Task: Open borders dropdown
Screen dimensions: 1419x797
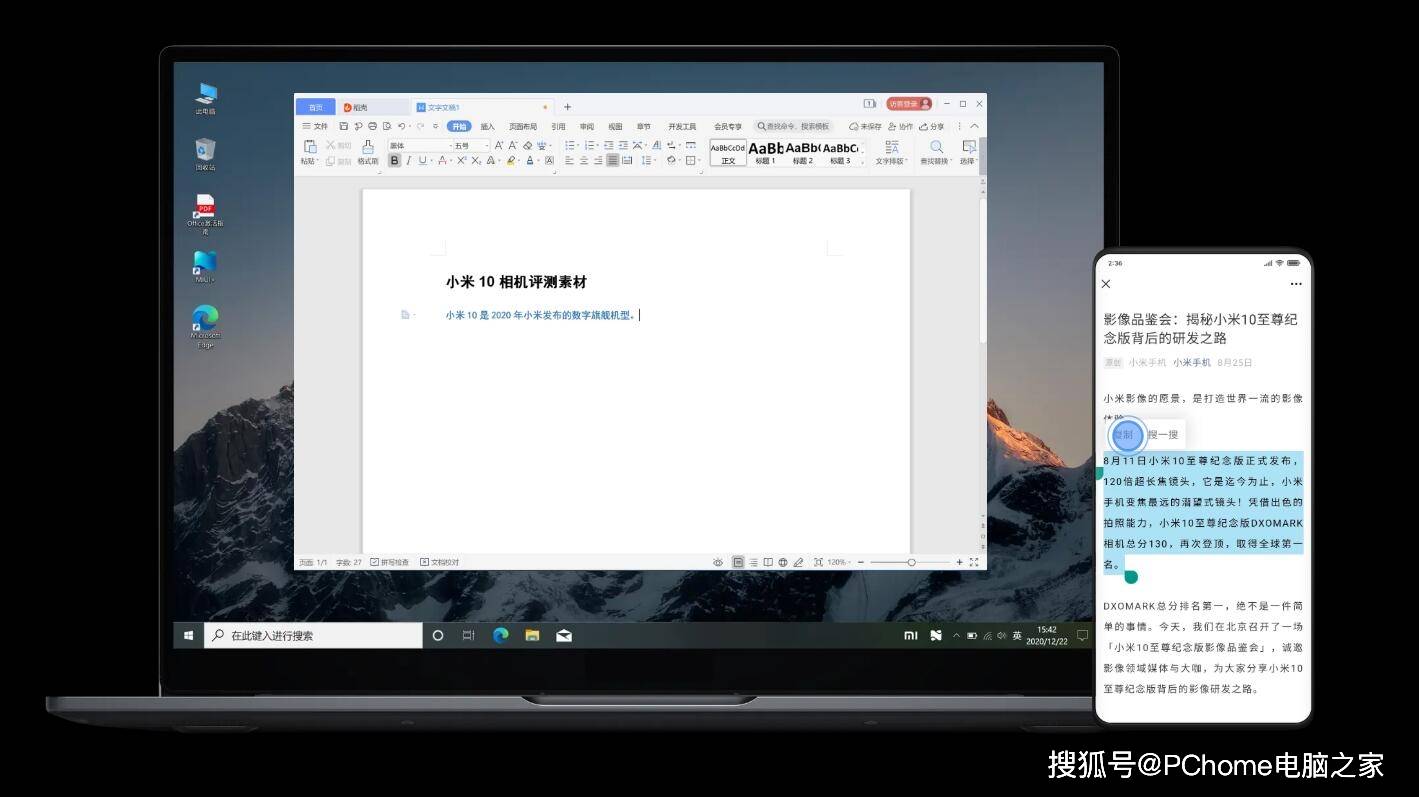Action: point(692,160)
